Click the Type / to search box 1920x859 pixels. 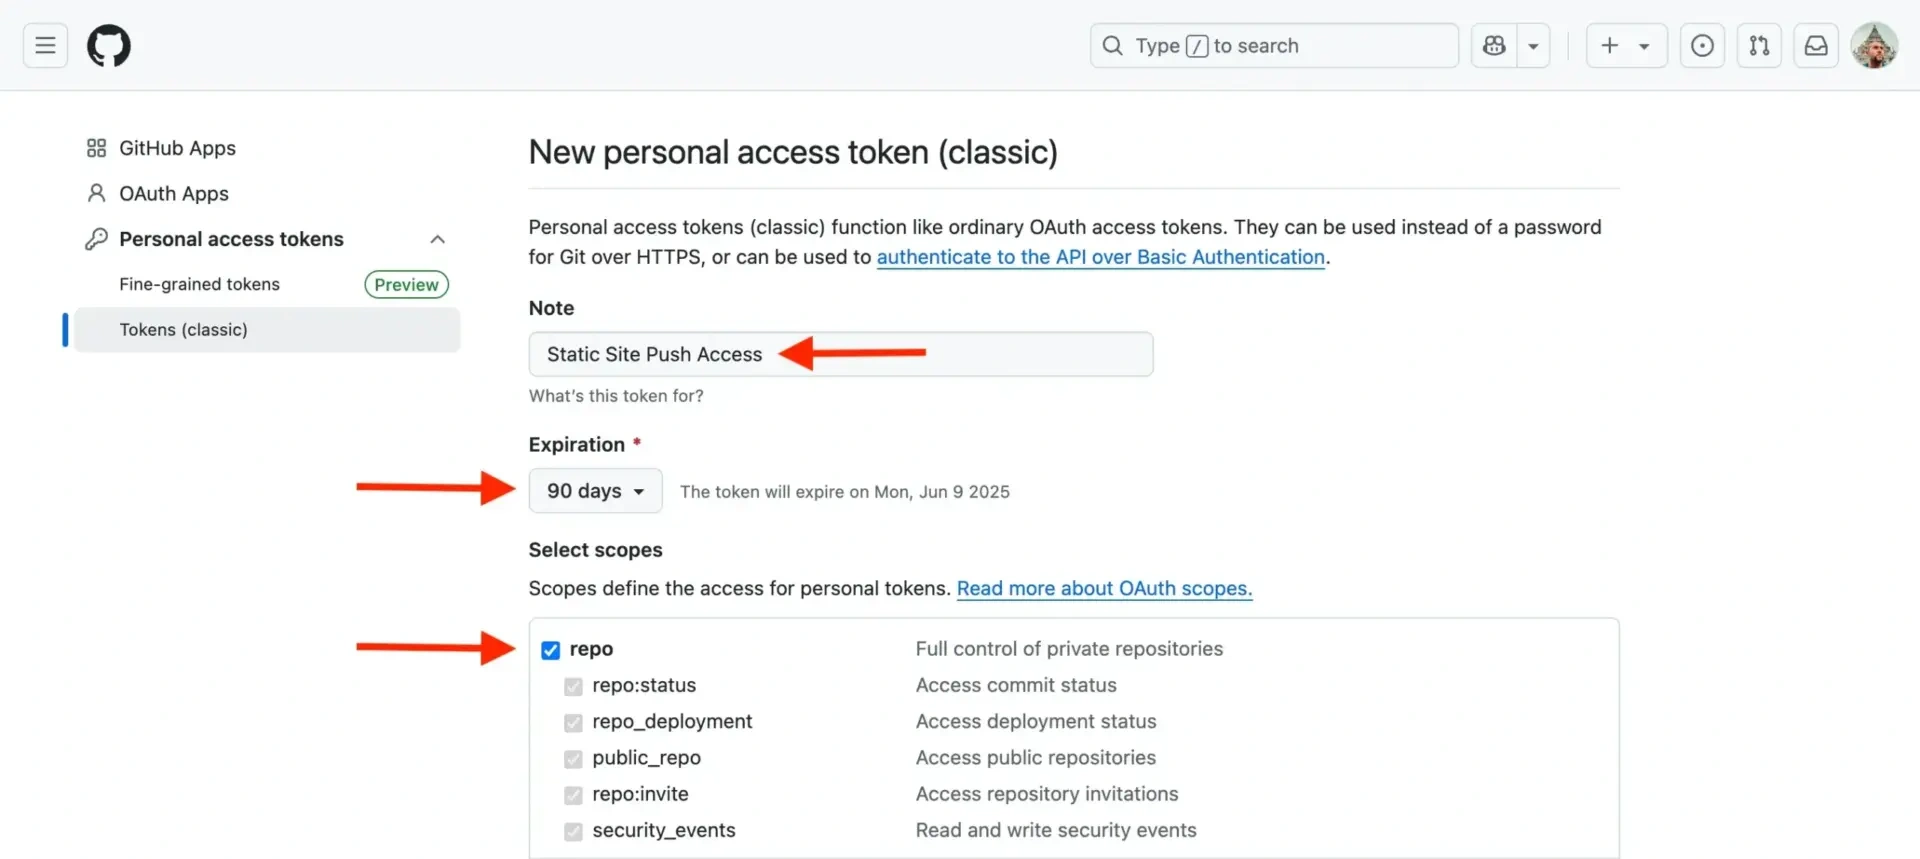coord(1274,46)
